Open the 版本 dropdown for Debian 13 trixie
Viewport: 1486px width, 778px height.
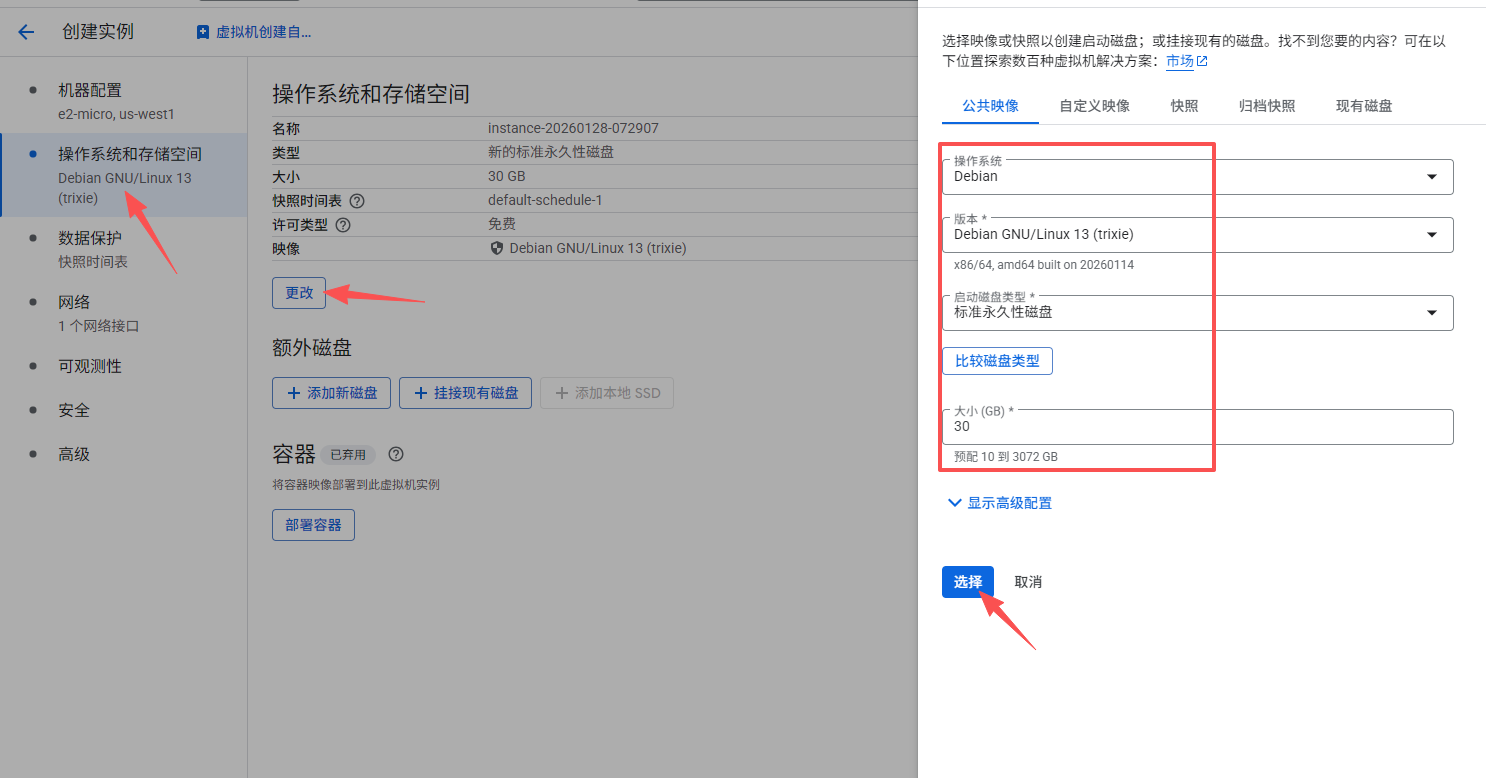coord(1196,235)
